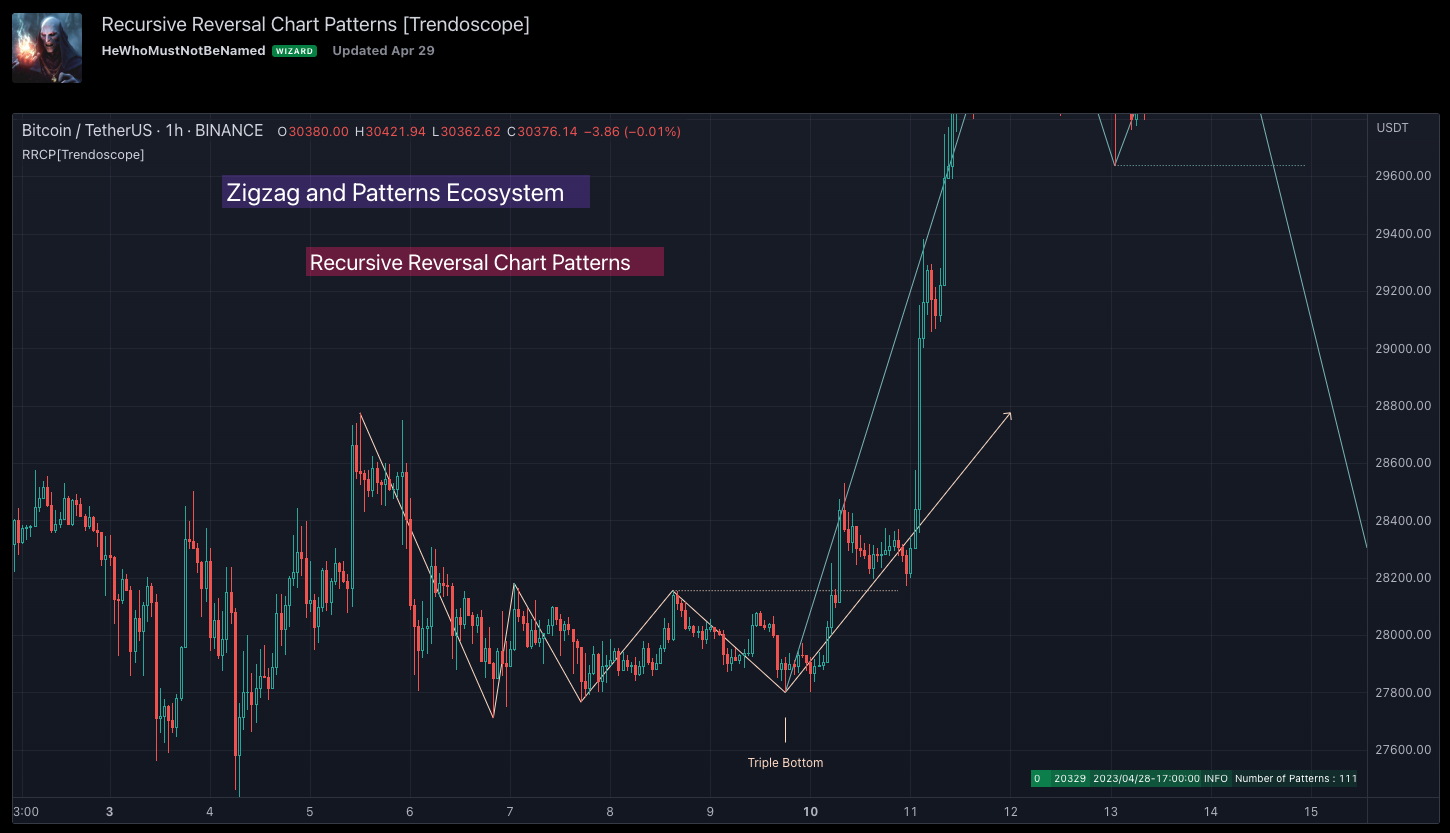Click the projection arrowhead near 28800
The height and width of the screenshot is (833, 1450).
(x=1007, y=416)
